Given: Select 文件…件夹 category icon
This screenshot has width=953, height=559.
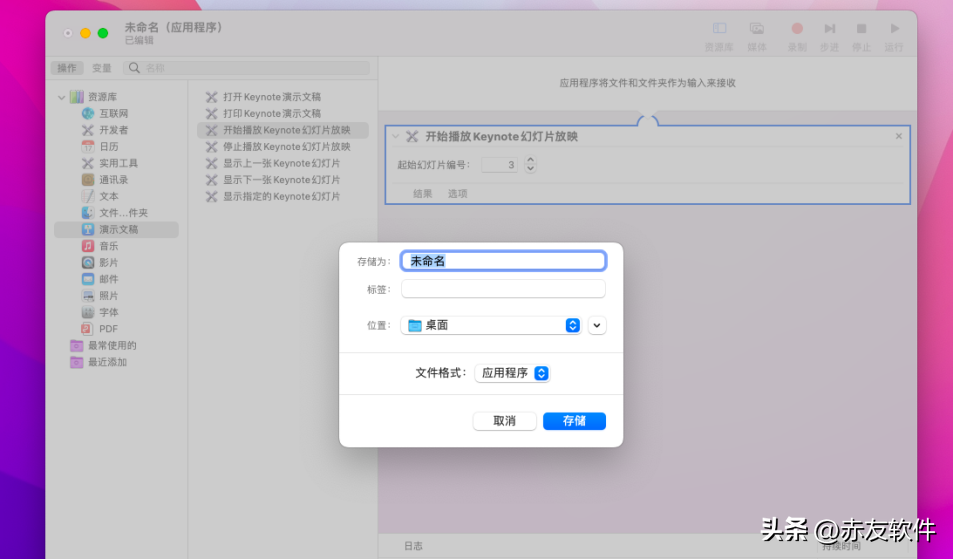Looking at the screenshot, I should click(x=88, y=213).
